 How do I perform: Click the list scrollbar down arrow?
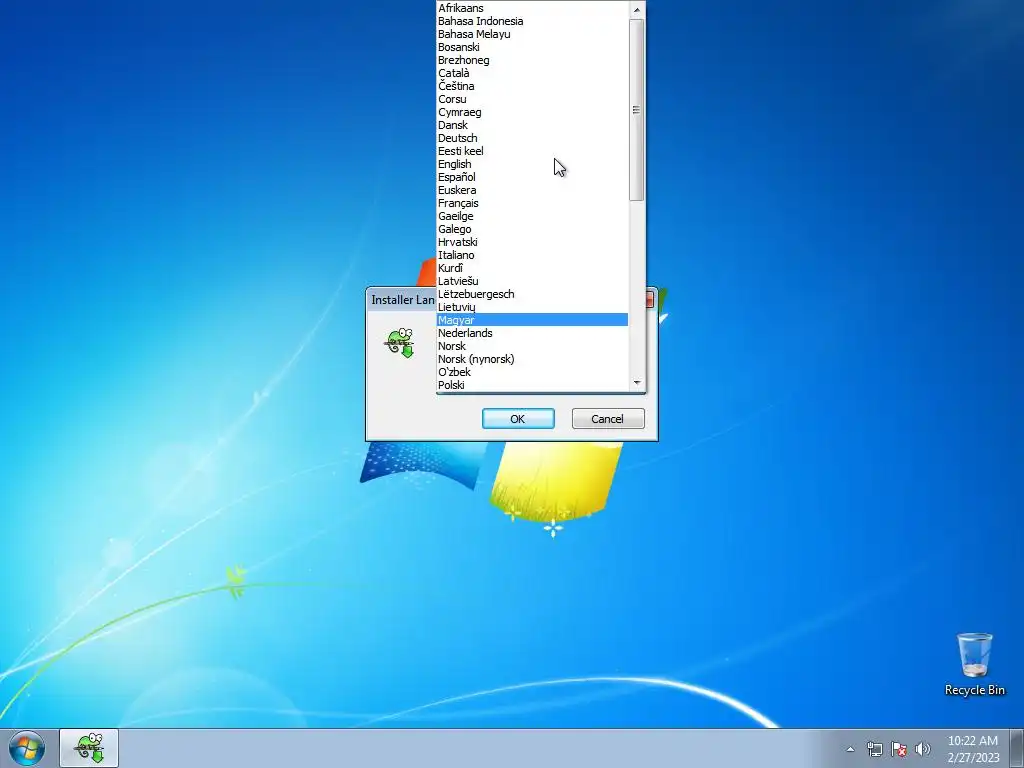(x=637, y=383)
